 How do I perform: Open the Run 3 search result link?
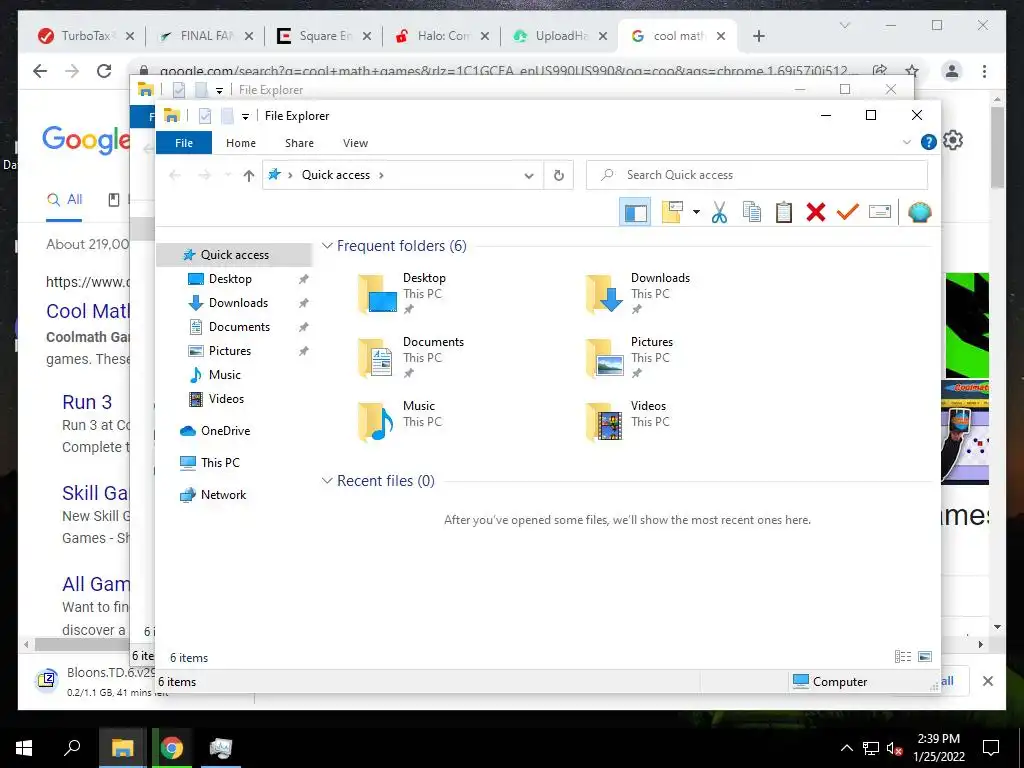(x=87, y=402)
